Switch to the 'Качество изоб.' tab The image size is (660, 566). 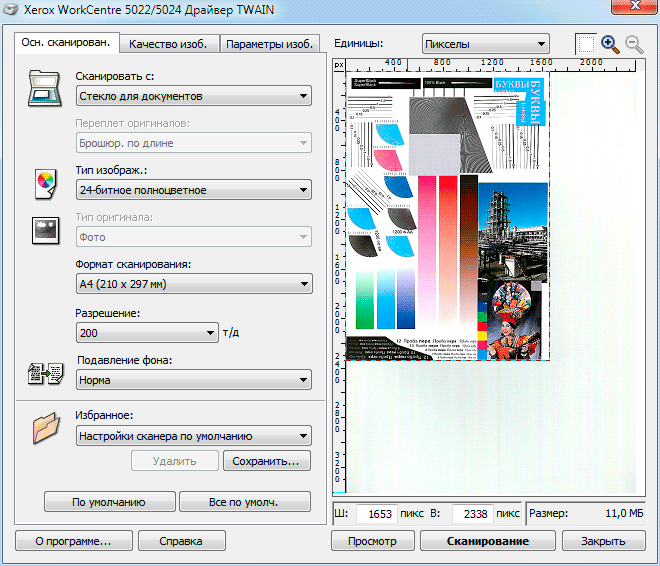[168, 44]
